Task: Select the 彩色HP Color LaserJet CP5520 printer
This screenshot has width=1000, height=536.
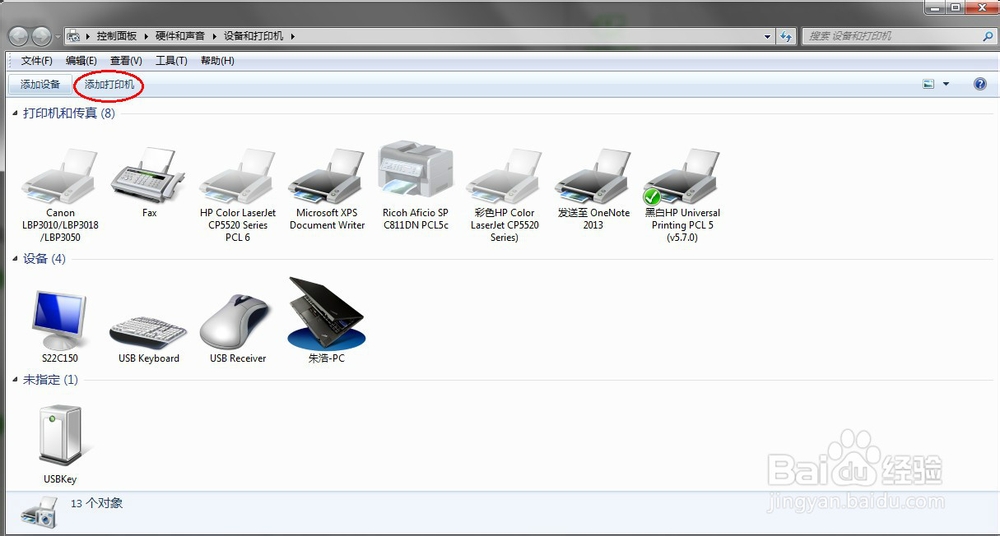Action: 504,177
